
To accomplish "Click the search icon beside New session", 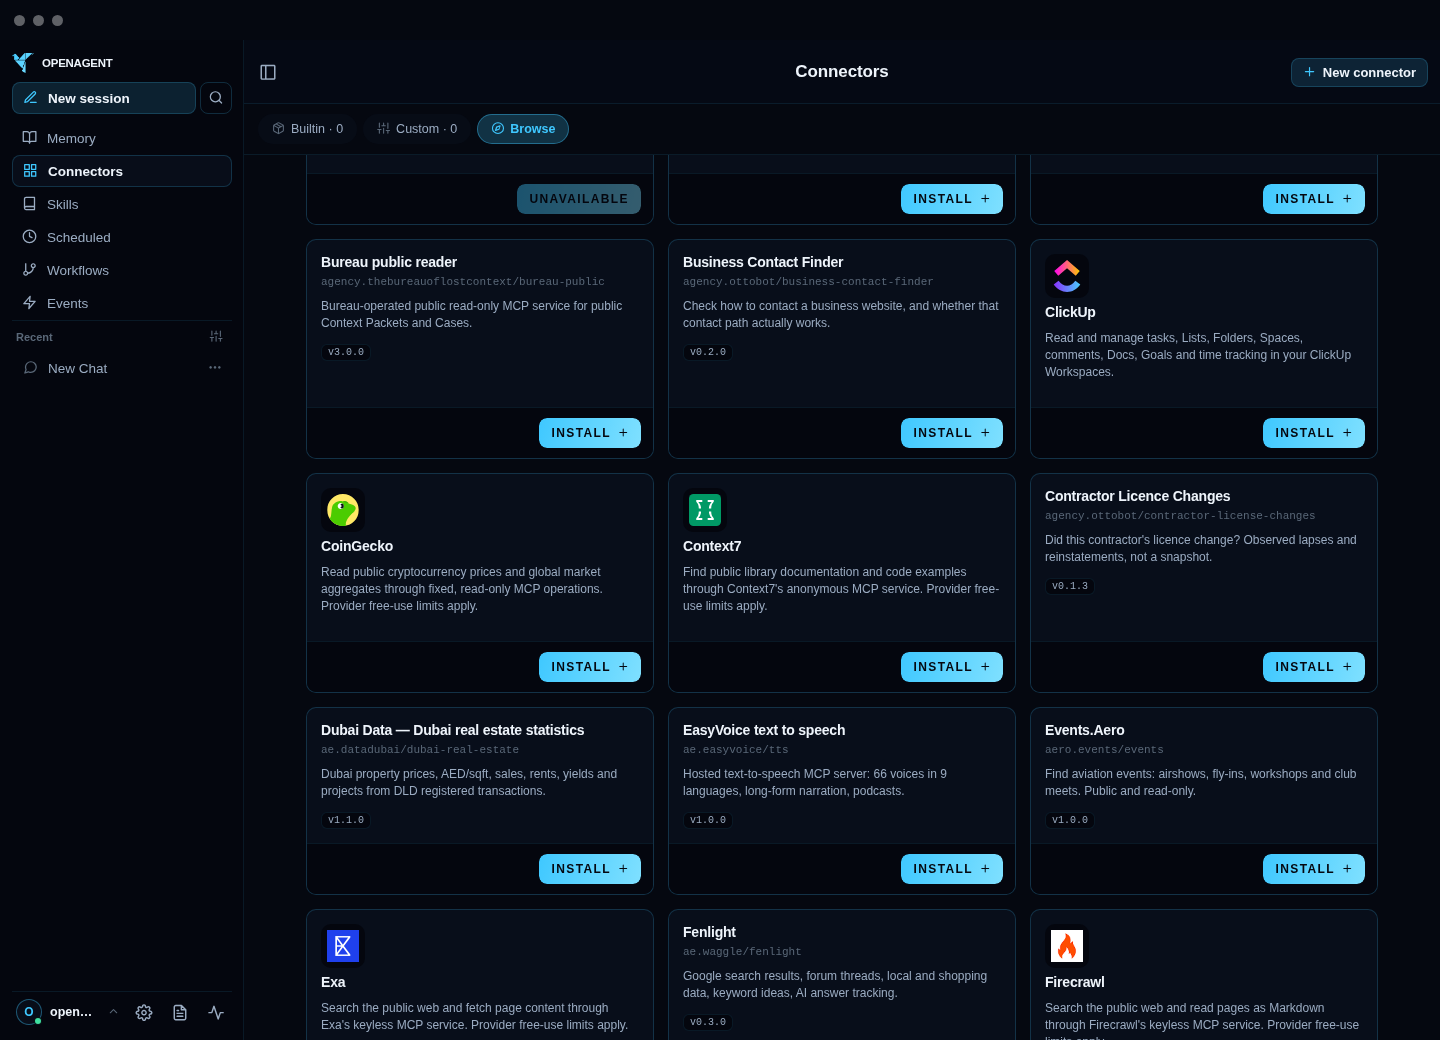I will 216,98.
